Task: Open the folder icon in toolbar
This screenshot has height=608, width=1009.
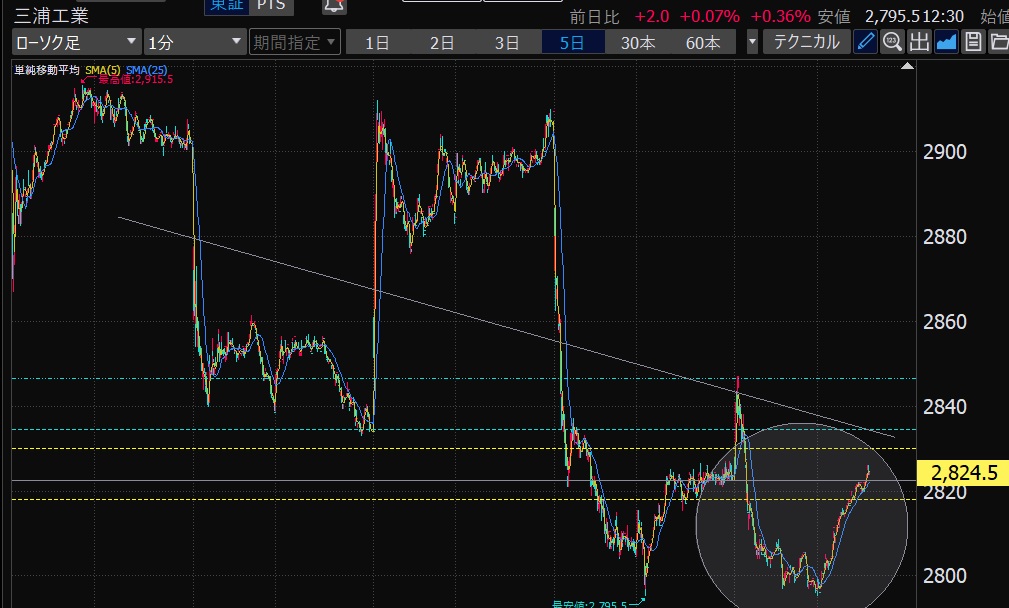Action: click(998, 42)
